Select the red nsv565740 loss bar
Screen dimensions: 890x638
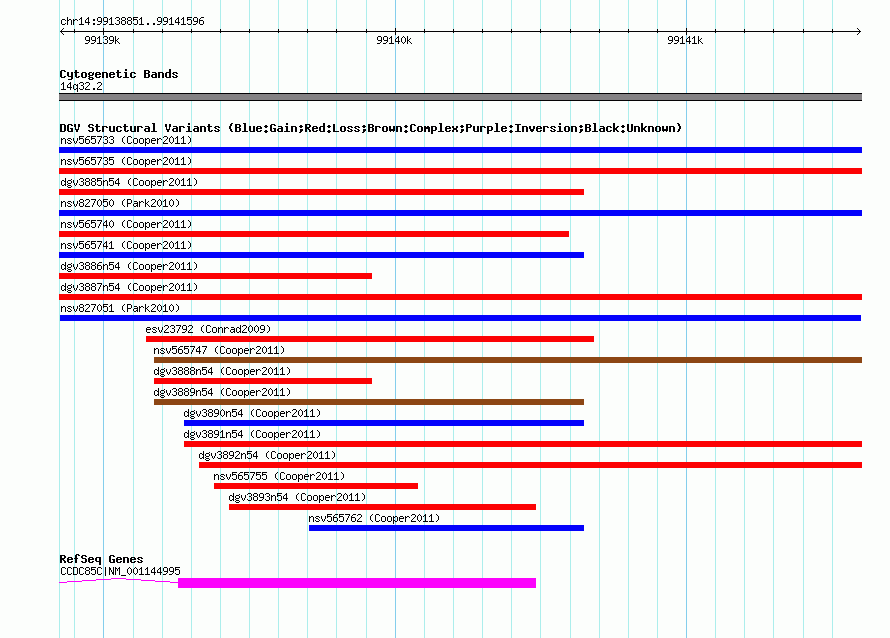point(314,234)
